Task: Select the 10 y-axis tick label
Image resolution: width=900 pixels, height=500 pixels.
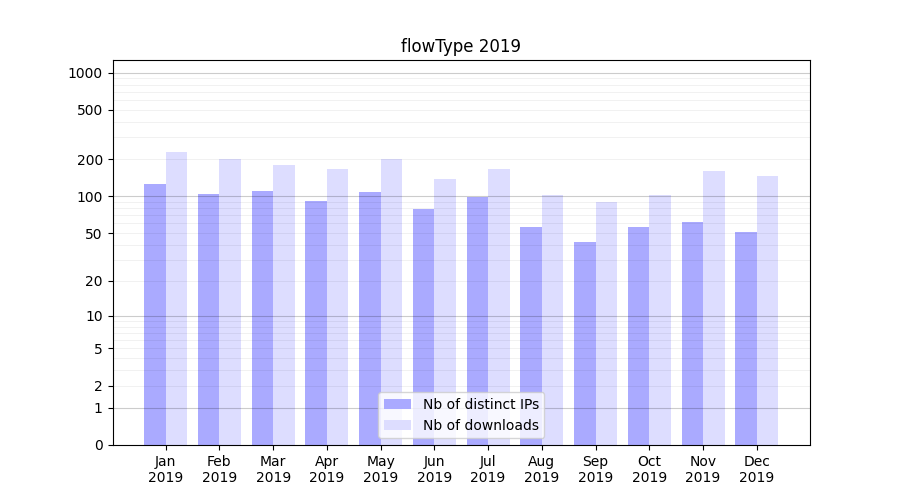Action: (94, 316)
